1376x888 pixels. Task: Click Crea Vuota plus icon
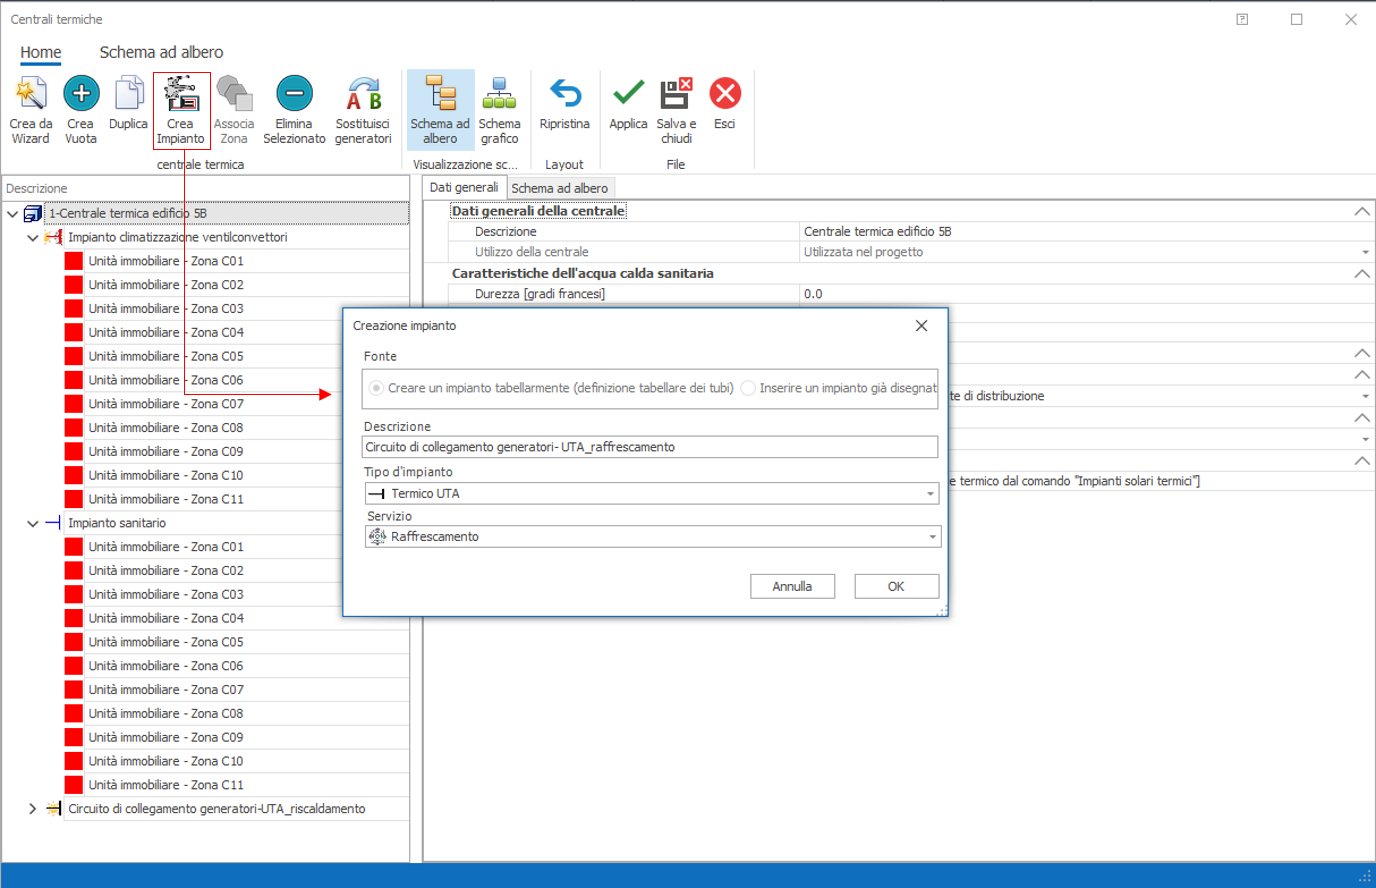click(81, 94)
